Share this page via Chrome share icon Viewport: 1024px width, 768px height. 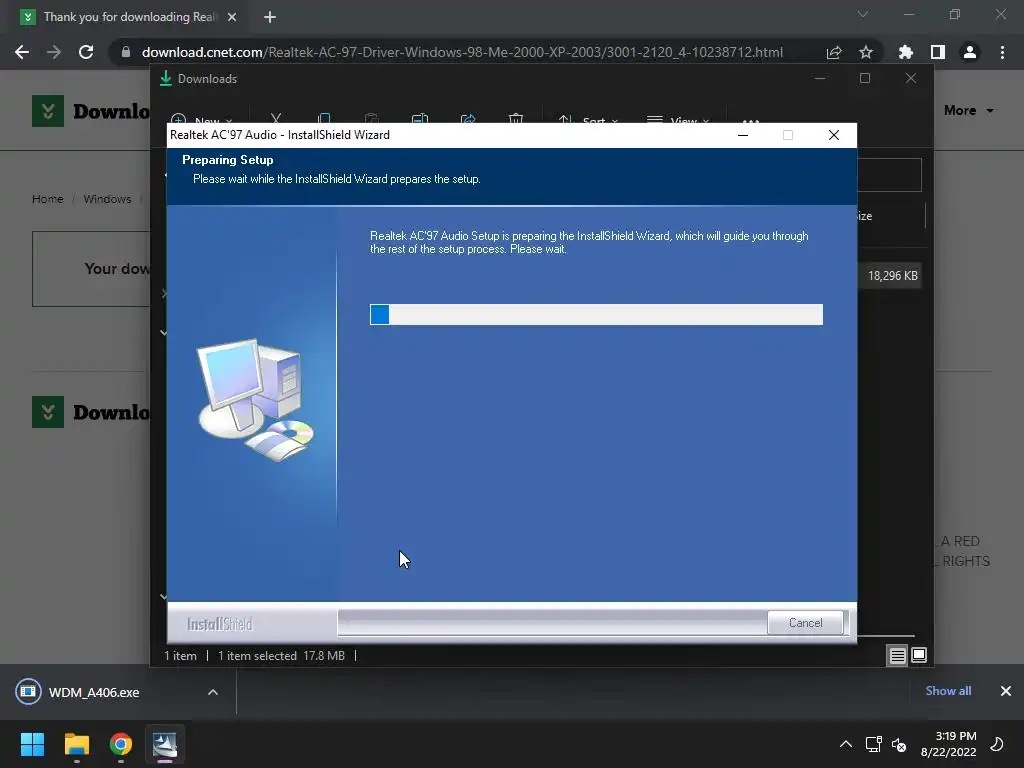(x=834, y=52)
